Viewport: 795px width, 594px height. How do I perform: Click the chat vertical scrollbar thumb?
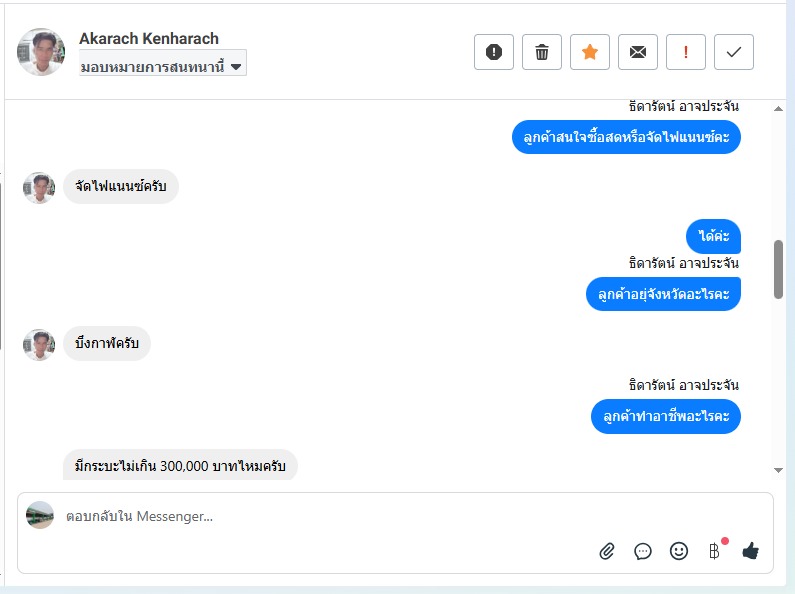pos(779,269)
